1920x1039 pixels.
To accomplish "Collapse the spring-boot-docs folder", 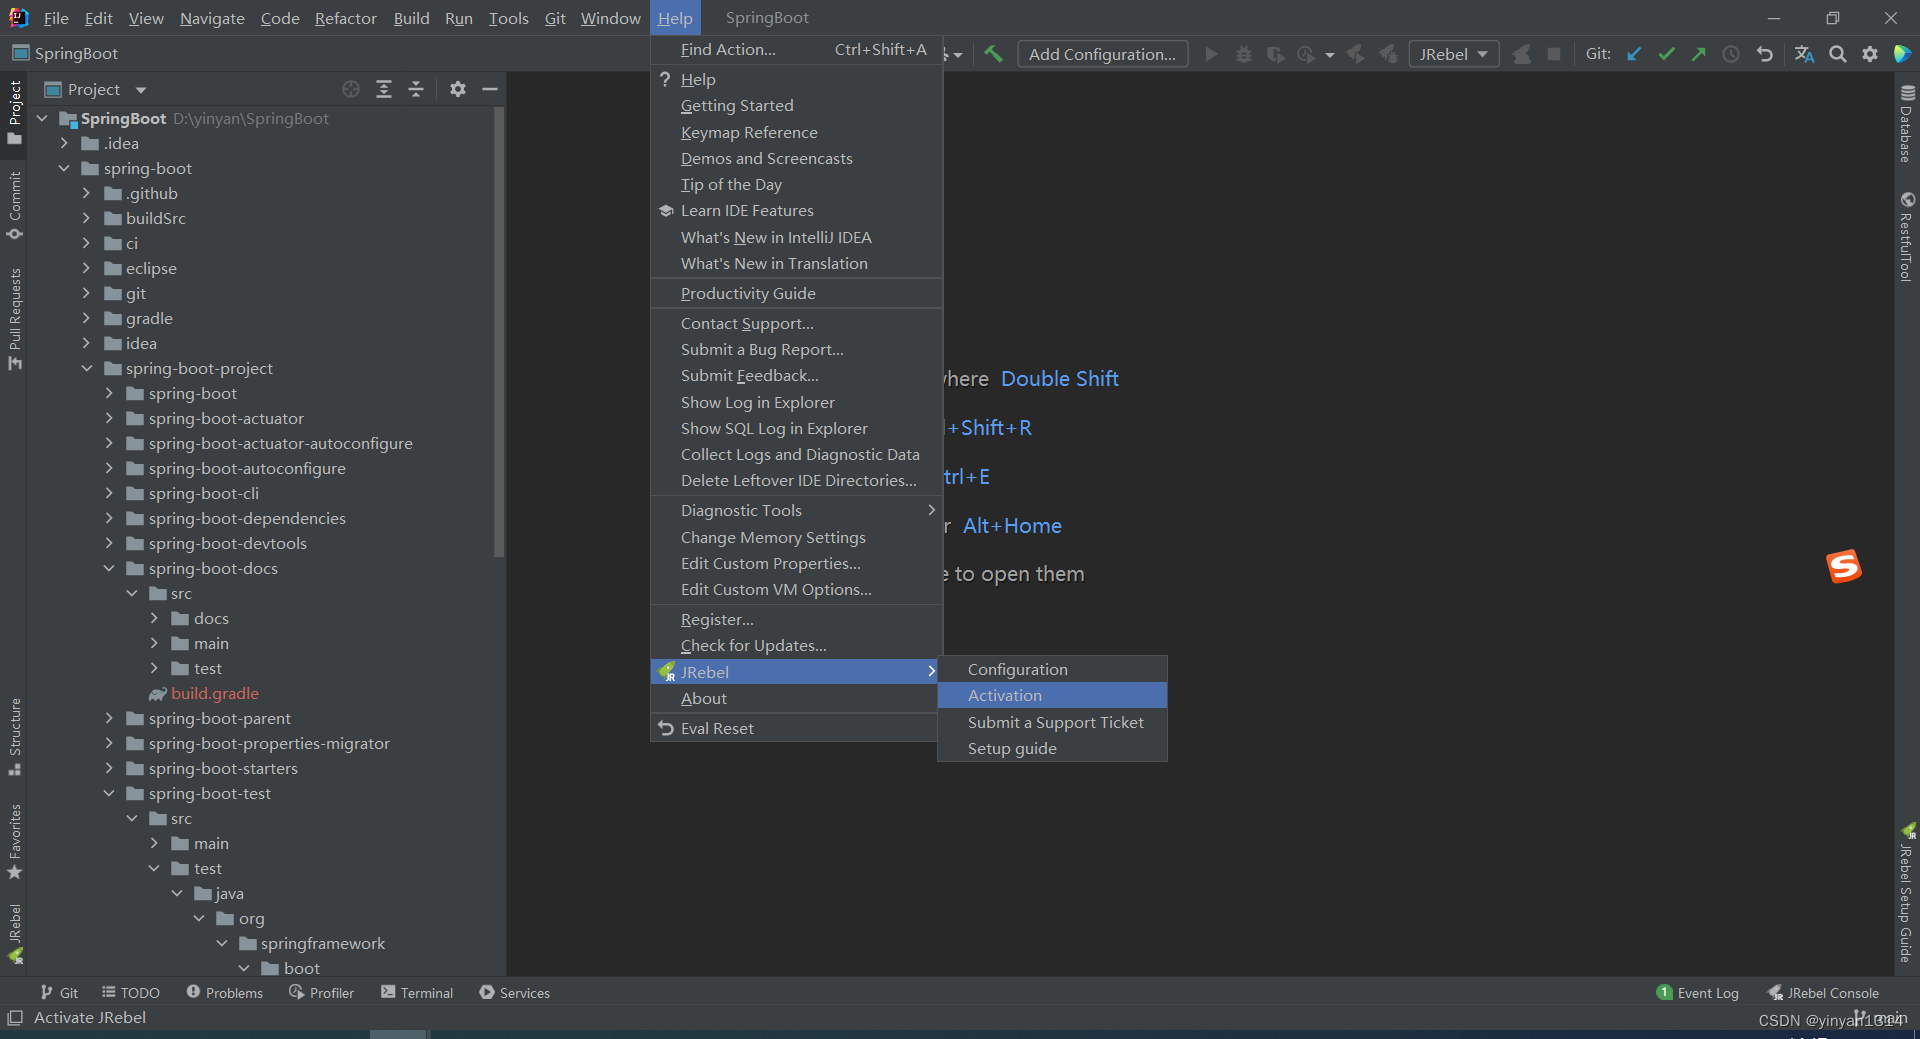I will (x=109, y=568).
